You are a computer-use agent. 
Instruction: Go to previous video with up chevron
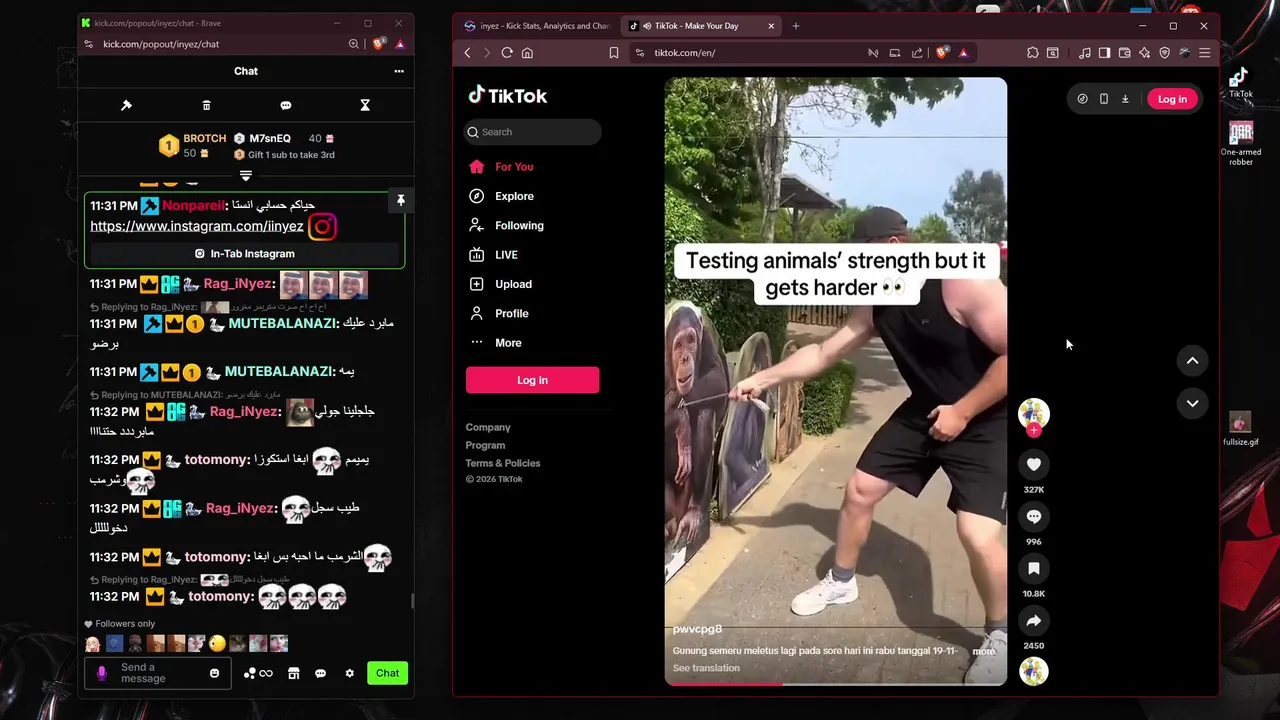(1192, 360)
